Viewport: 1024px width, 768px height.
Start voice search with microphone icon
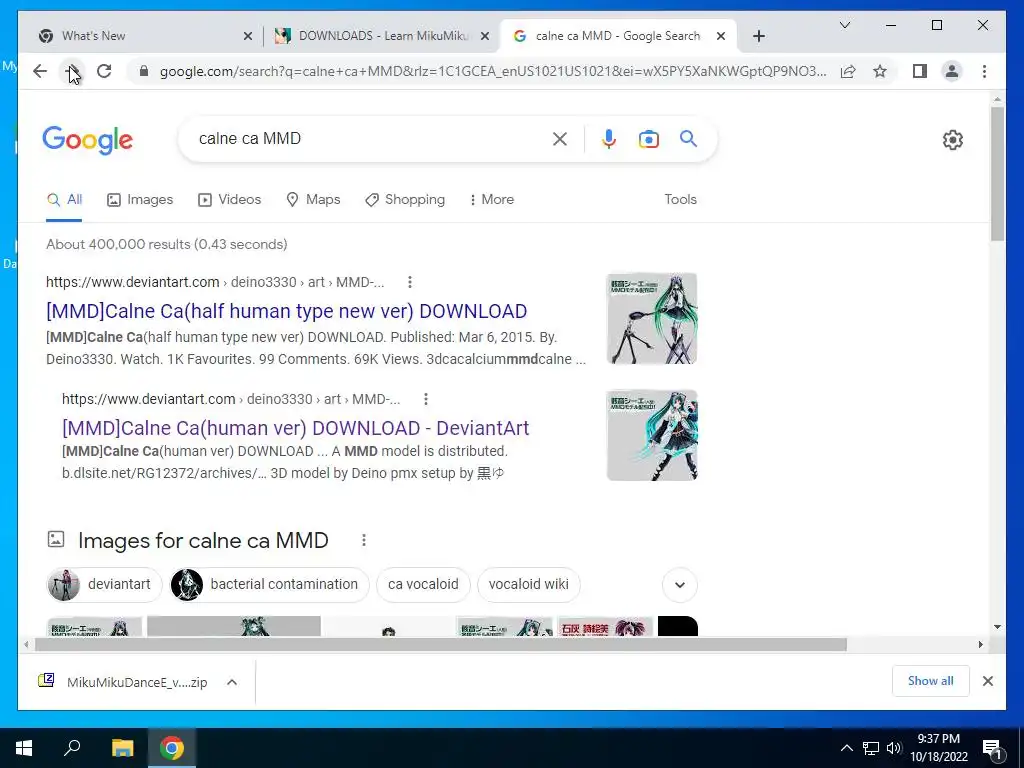(x=609, y=138)
